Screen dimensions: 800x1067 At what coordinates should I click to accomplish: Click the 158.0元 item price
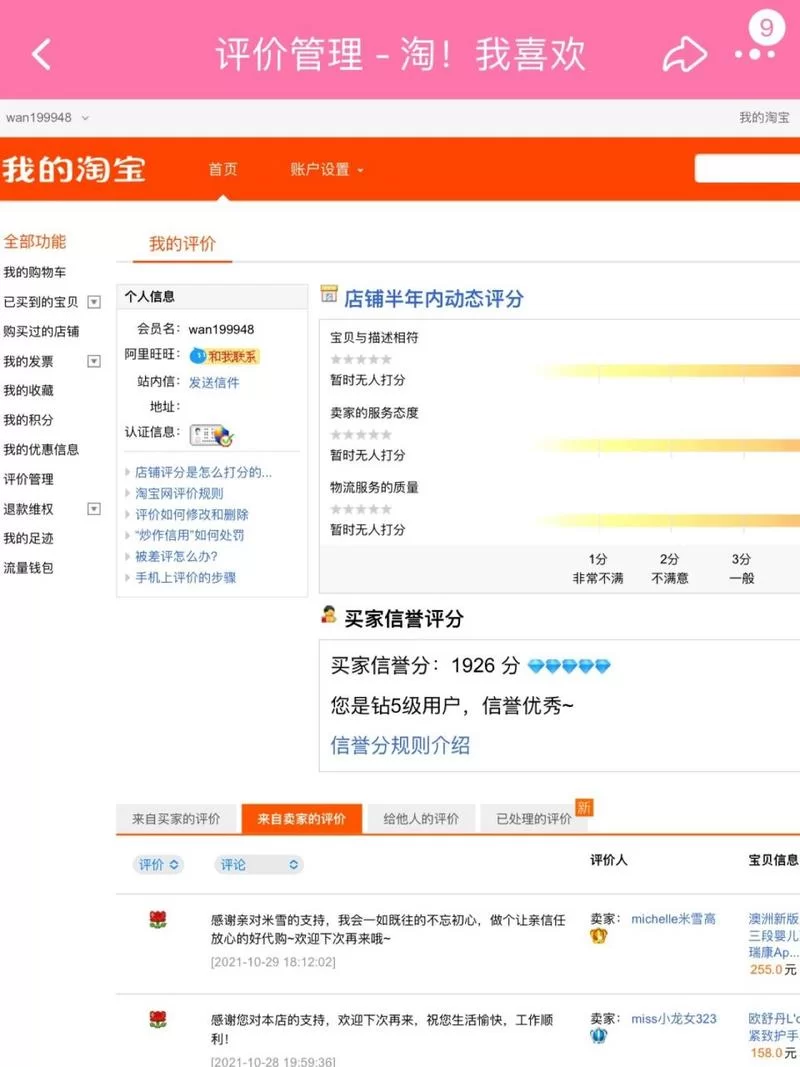point(773,1053)
